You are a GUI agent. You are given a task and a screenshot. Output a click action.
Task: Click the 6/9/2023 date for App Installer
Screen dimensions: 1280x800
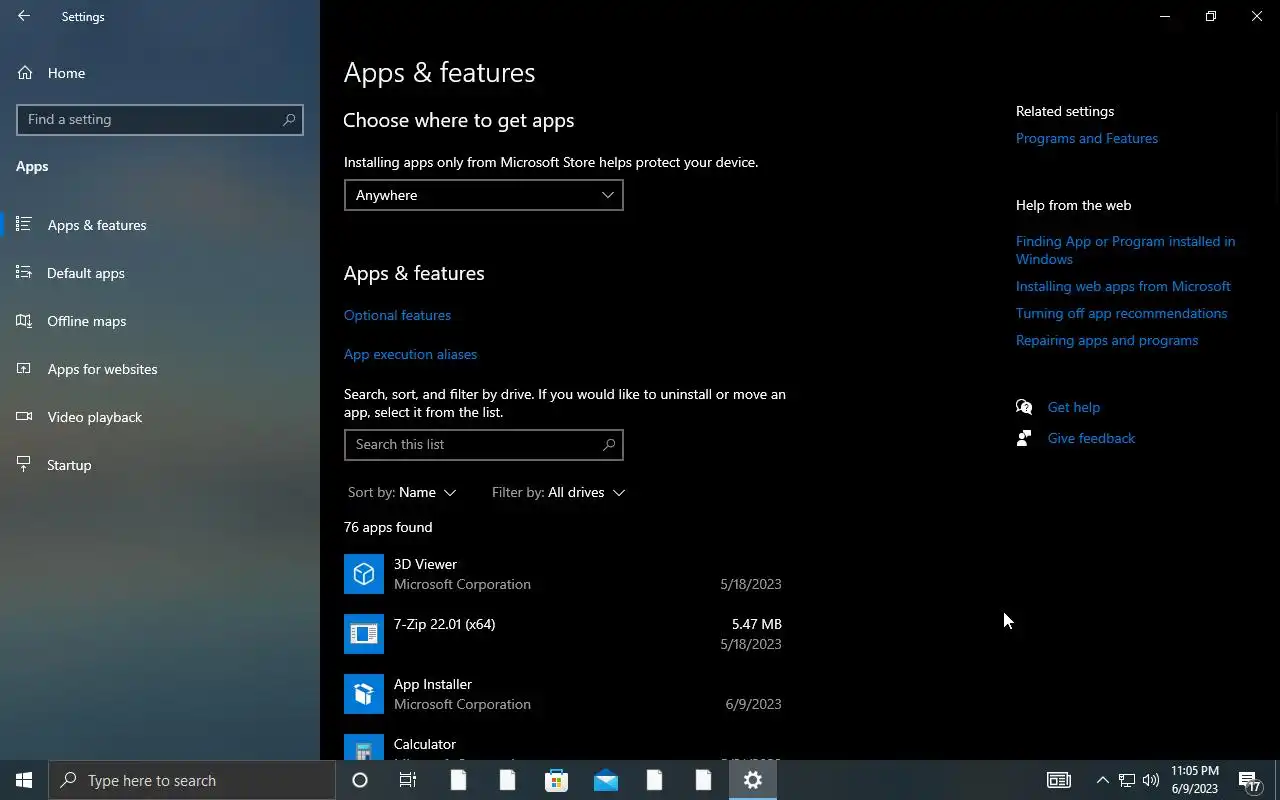(753, 704)
